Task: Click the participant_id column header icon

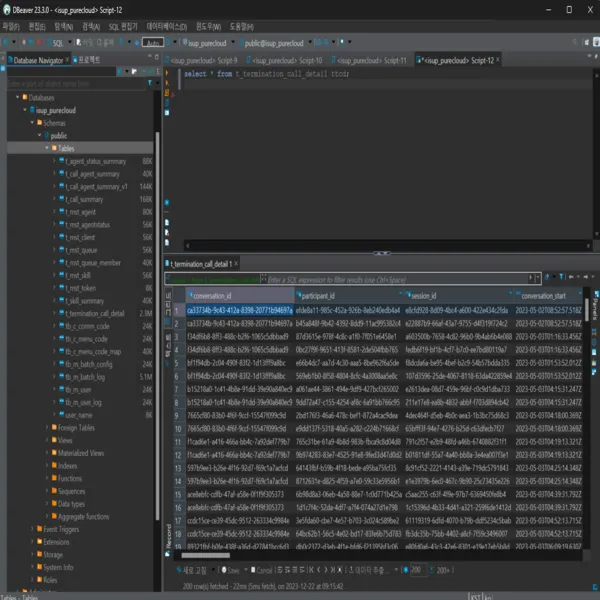Action: tap(301, 296)
